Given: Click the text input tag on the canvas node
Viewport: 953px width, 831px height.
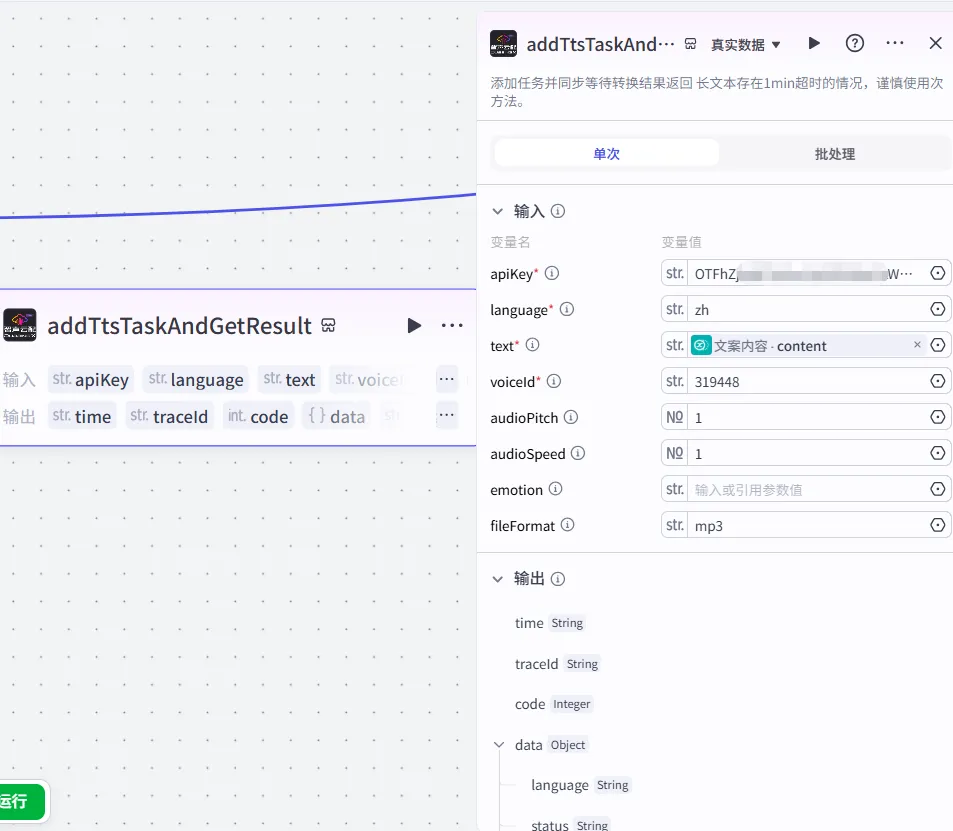Looking at the screenshot, I should click(x=289, y=379).
